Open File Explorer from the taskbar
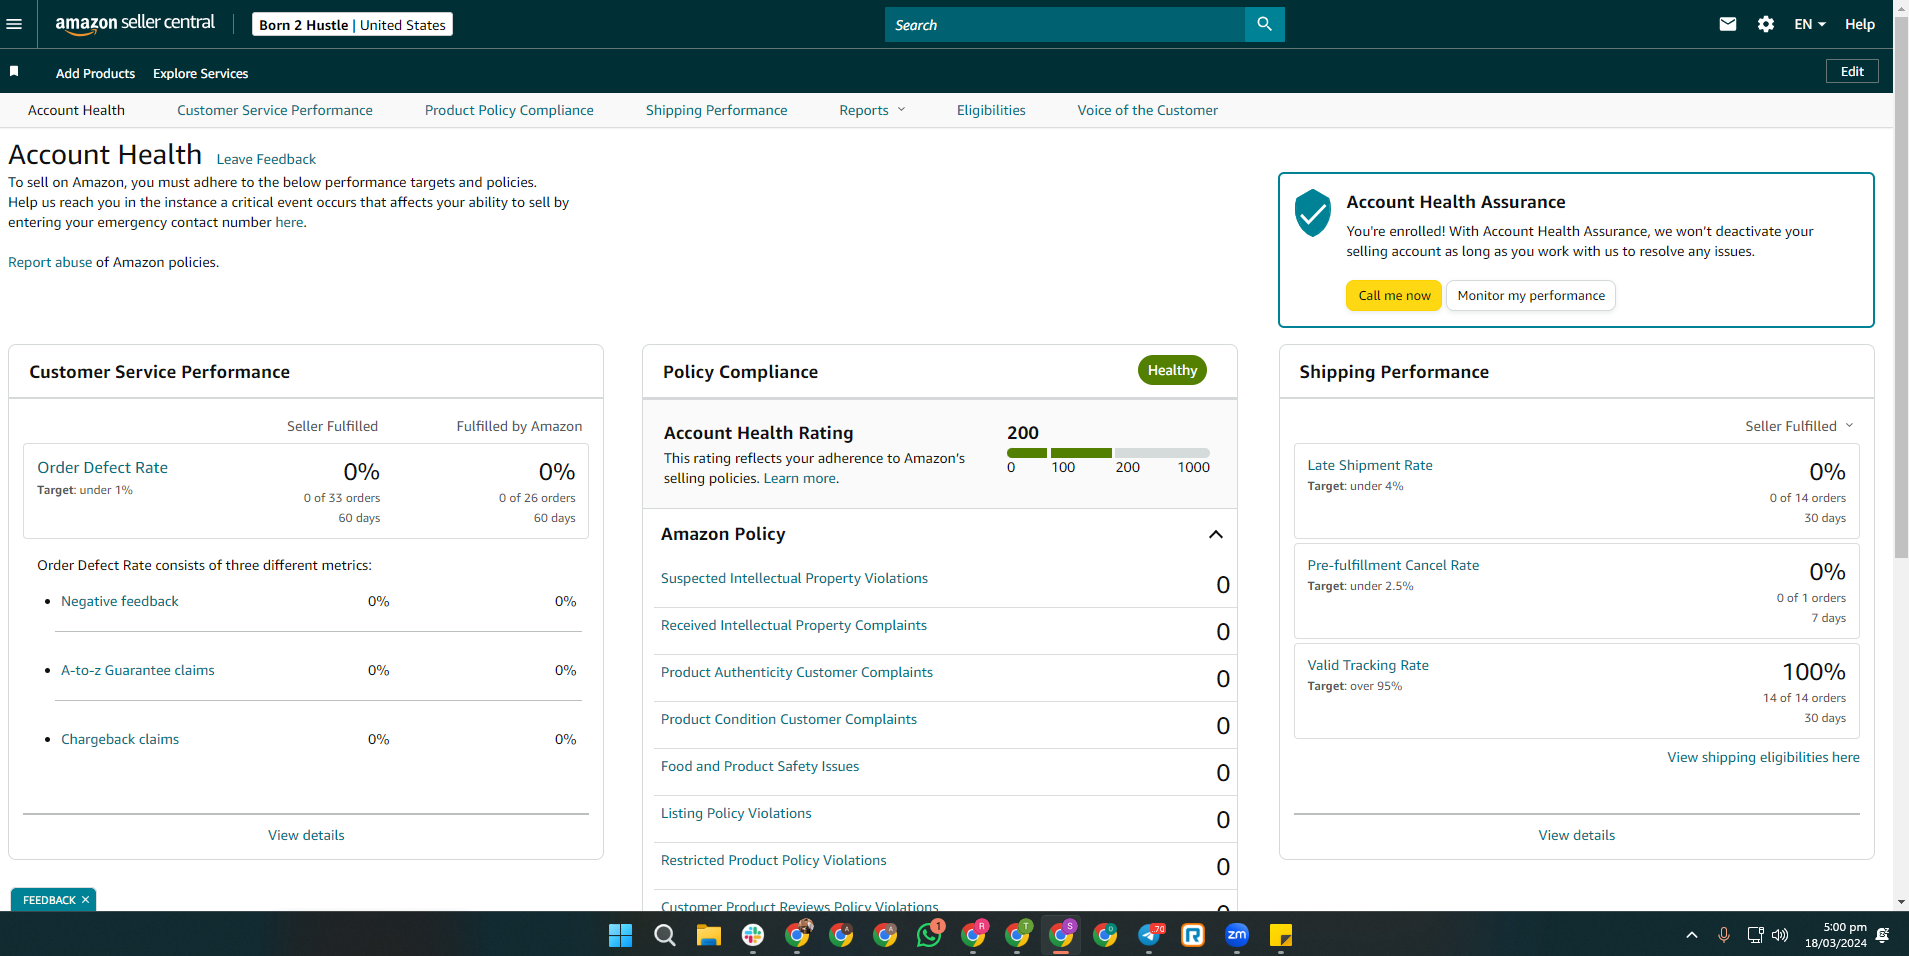 click(708, 935)
